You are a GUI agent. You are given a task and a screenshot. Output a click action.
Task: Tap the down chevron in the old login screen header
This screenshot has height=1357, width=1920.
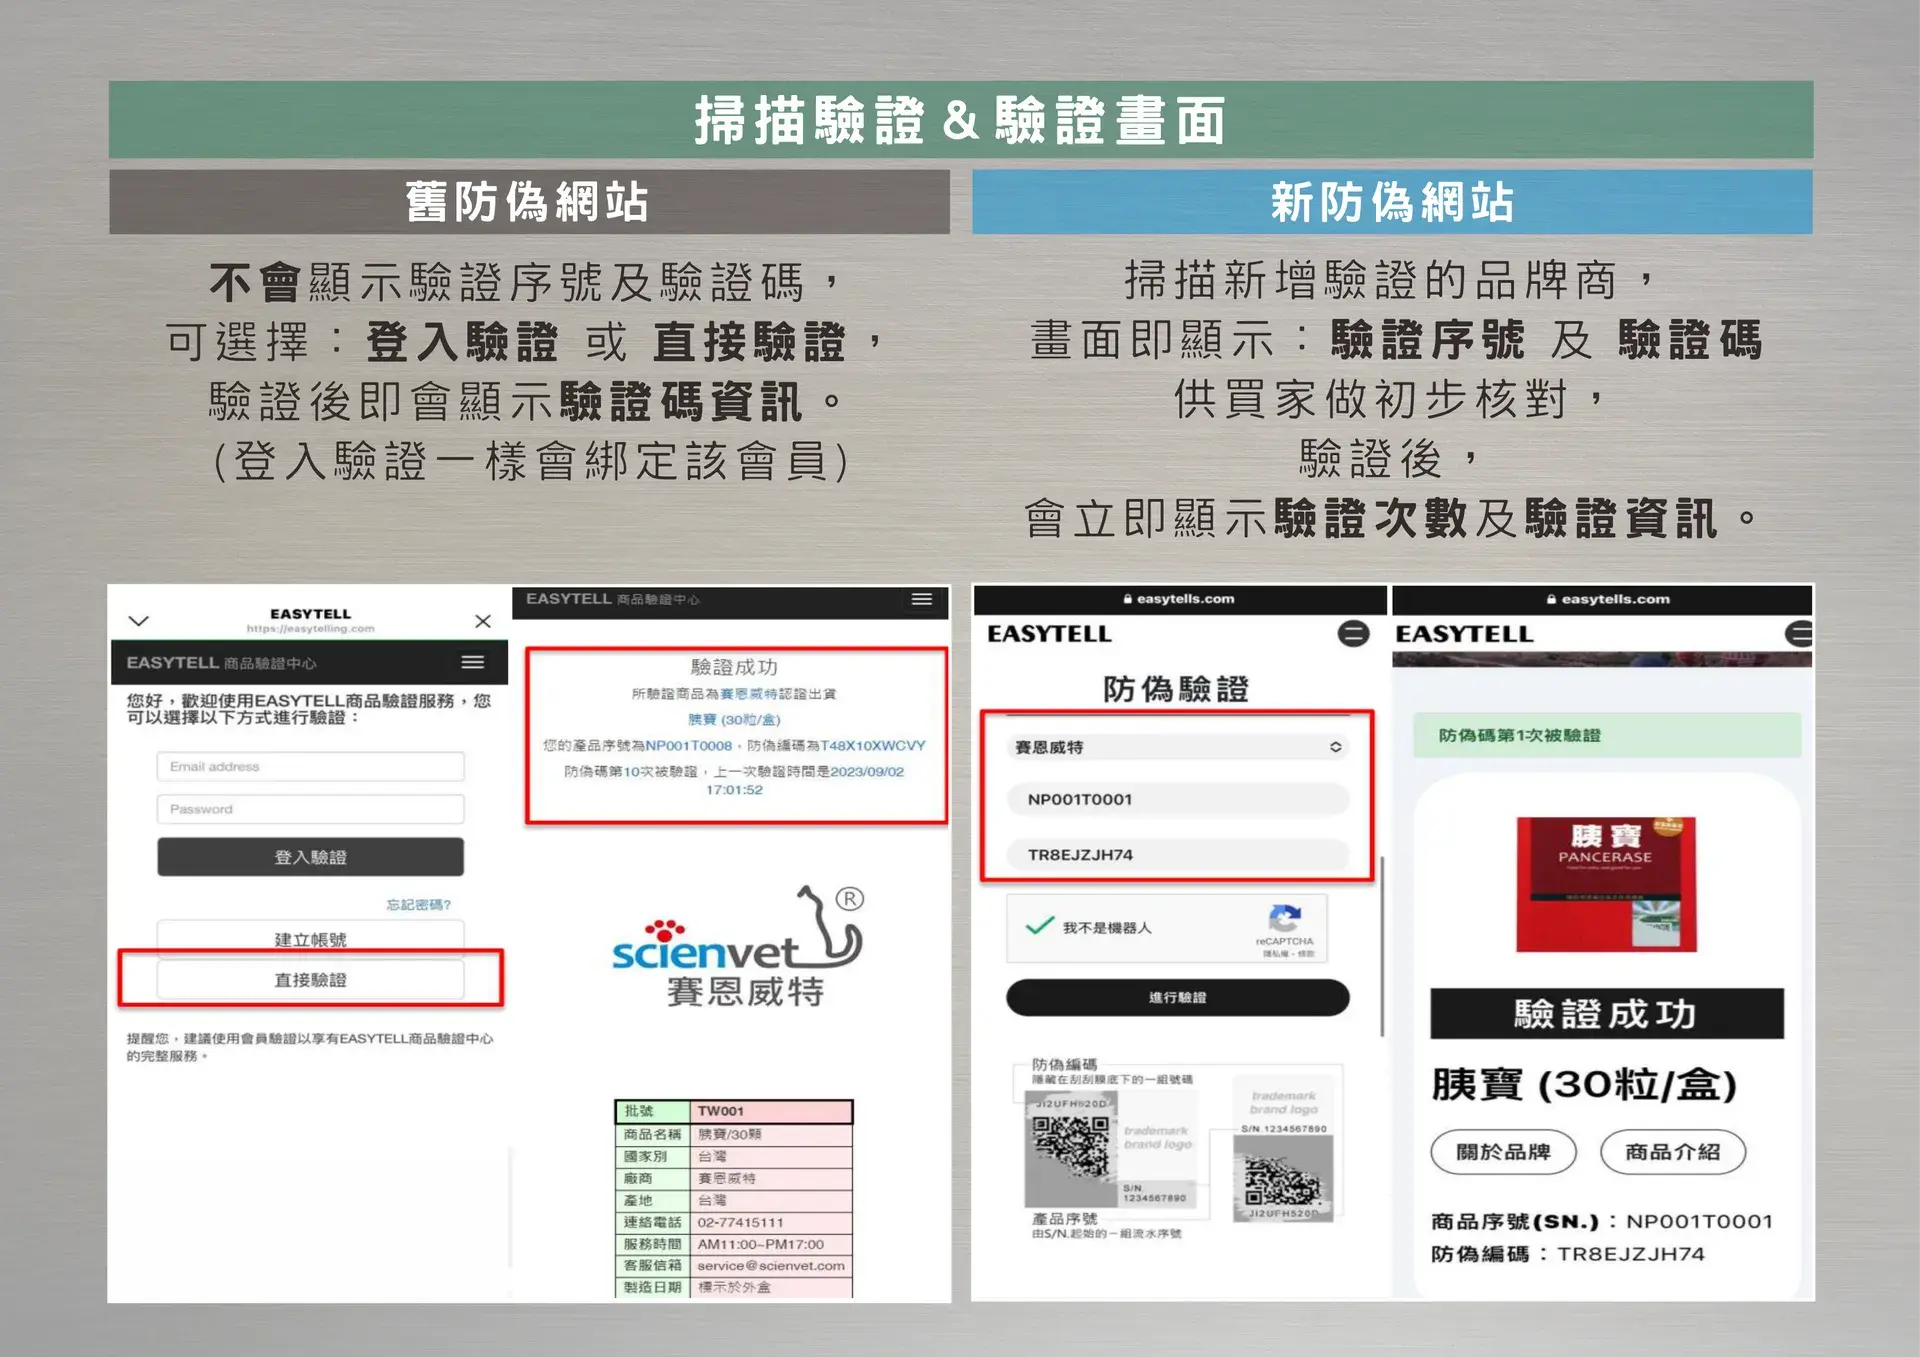coord(139,621)
